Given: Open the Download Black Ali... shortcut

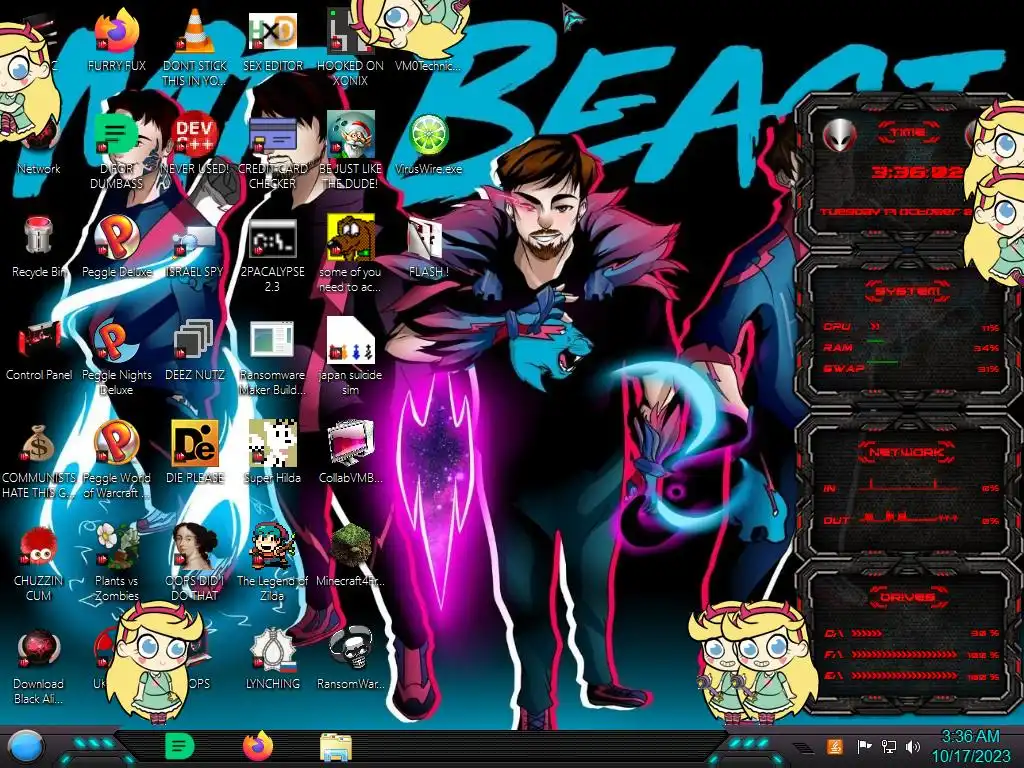Looking at the screenshot, I should coord(38,650).
